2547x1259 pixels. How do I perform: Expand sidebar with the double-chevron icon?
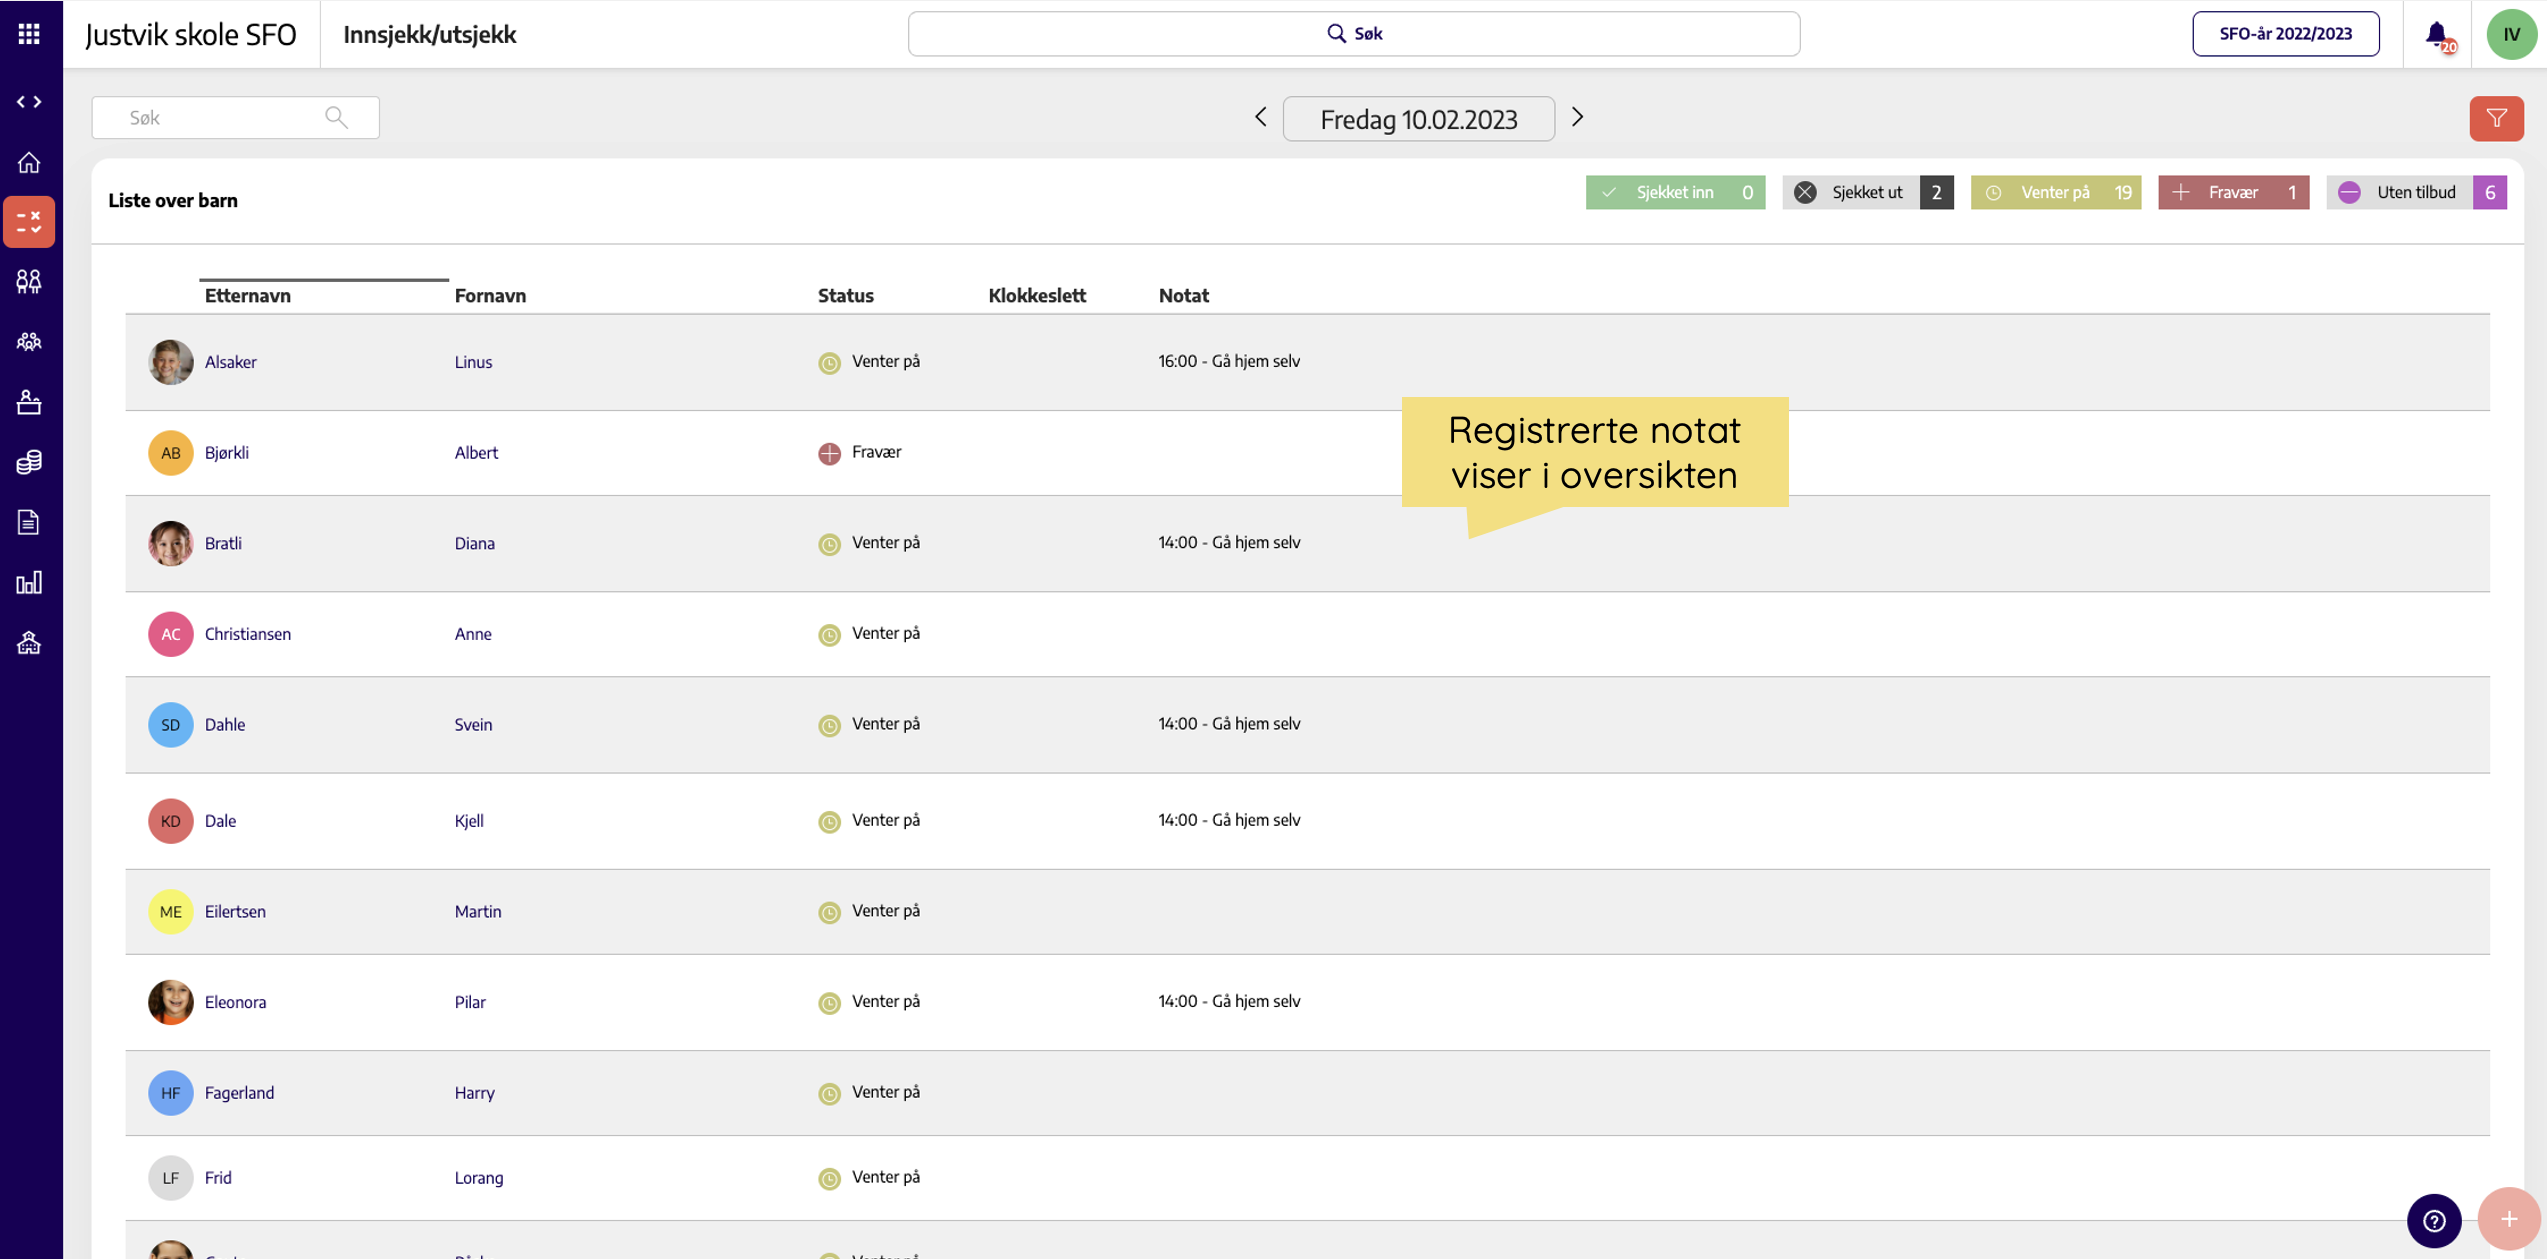[29, 102]
